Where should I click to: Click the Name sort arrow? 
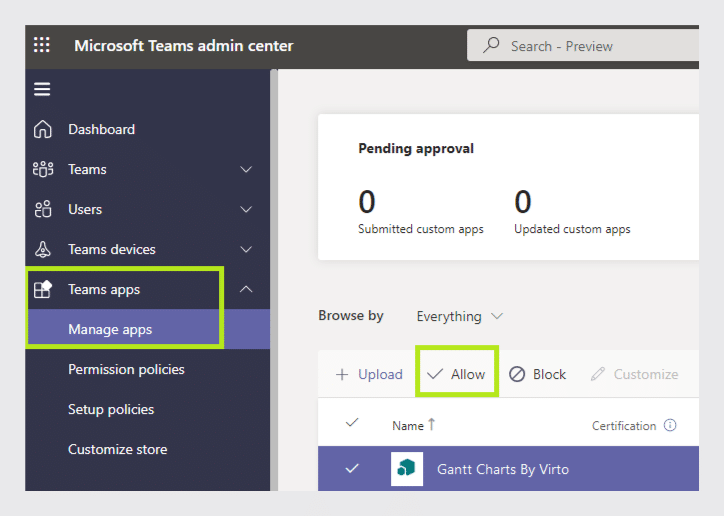[x=431, y=424]
